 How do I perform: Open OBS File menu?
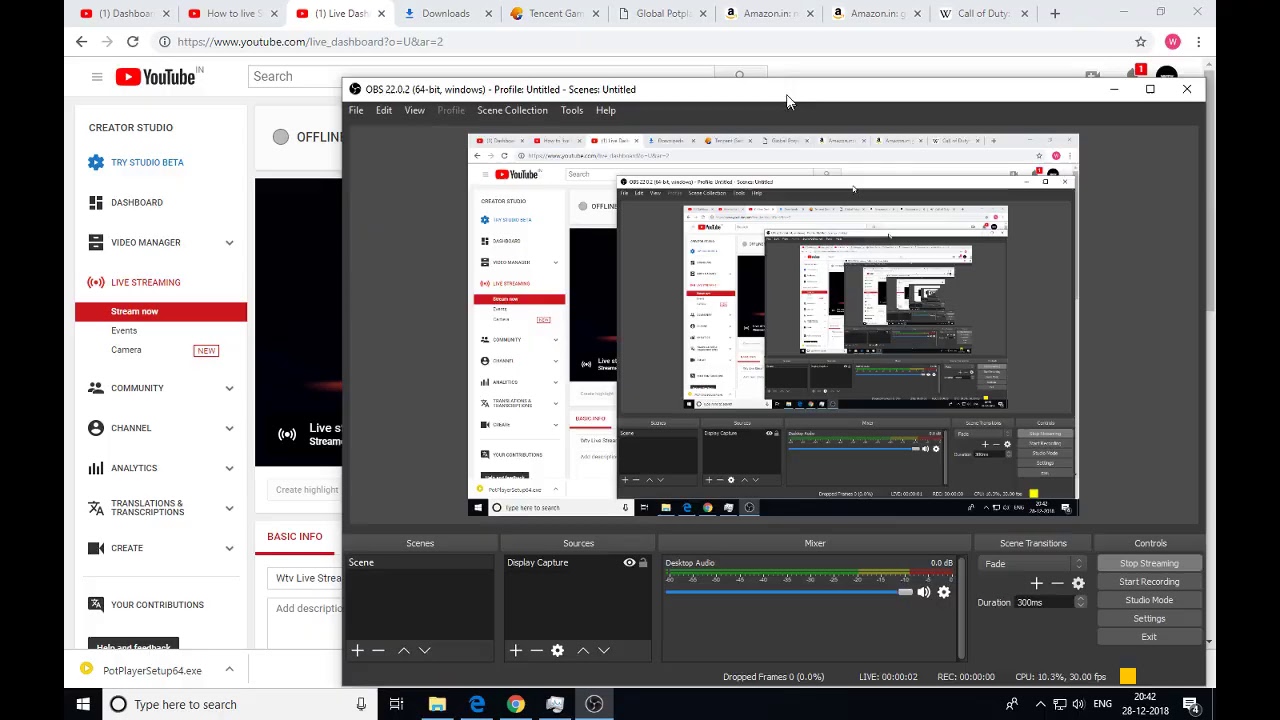(356, 110)
